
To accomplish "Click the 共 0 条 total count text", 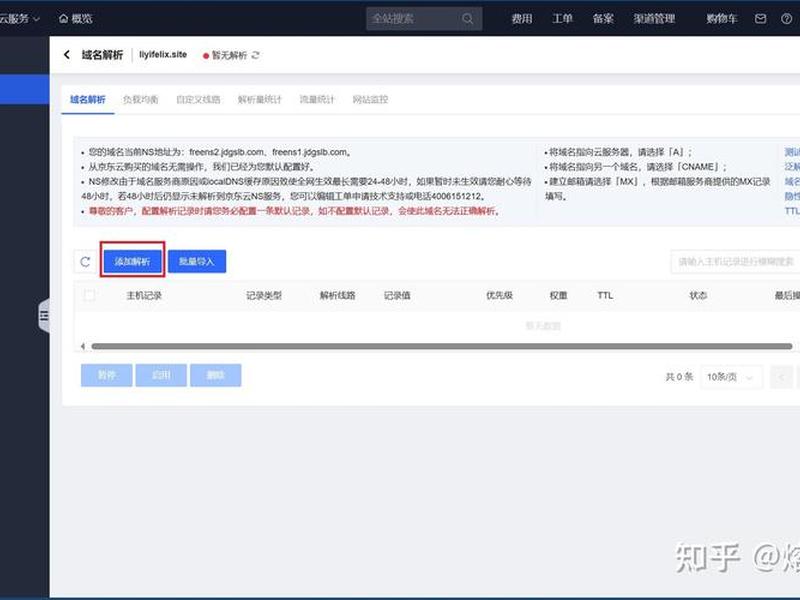I will coord(679,377).
